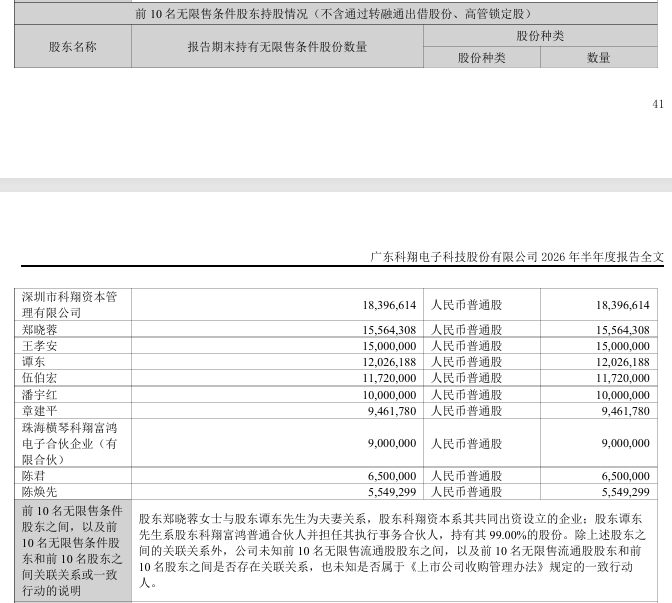Select 12,026,188 in the 报告期末持有 holdings column
This screenshot has width=672, height=603.
click(389, 362)
